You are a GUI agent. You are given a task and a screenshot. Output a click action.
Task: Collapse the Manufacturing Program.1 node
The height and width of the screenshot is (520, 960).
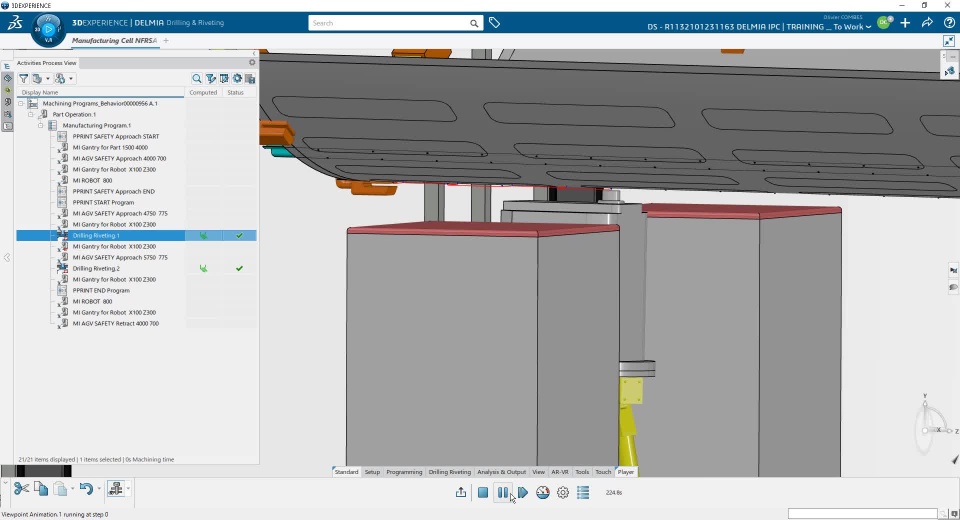tap(40, 126)
